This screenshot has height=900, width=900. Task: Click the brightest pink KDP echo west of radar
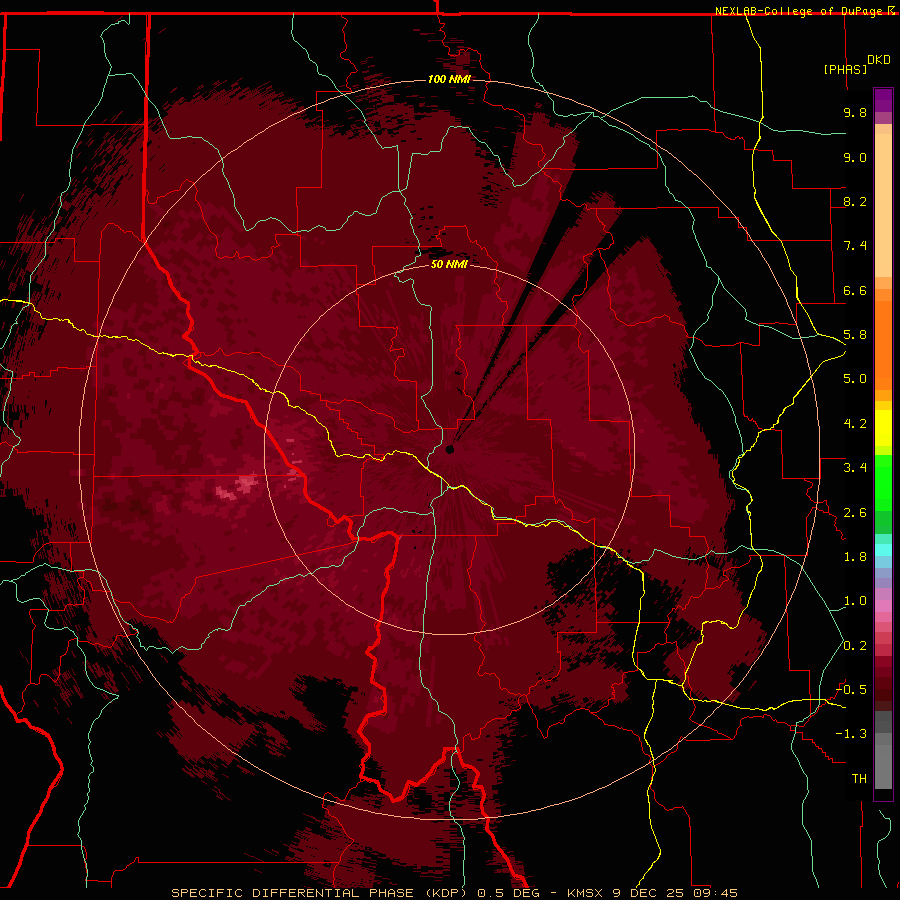point(248,482)
